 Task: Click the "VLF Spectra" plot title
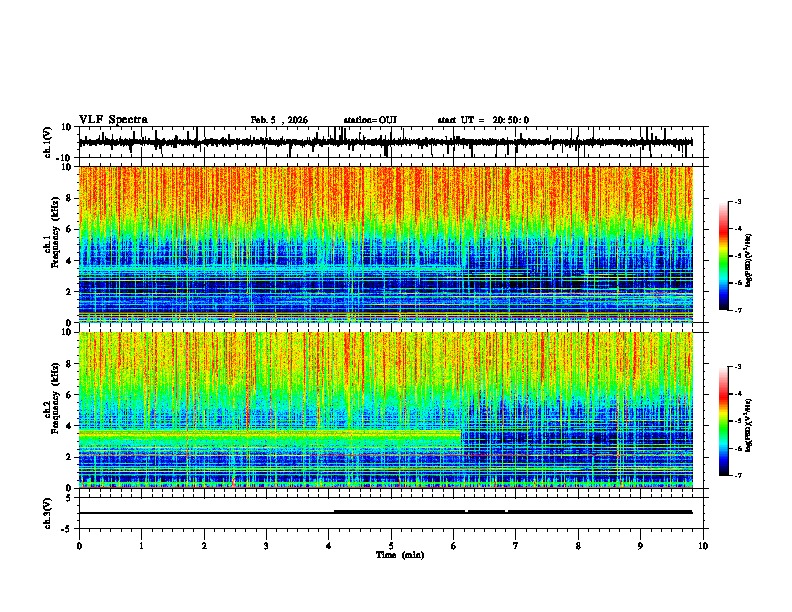coord(113,119)
